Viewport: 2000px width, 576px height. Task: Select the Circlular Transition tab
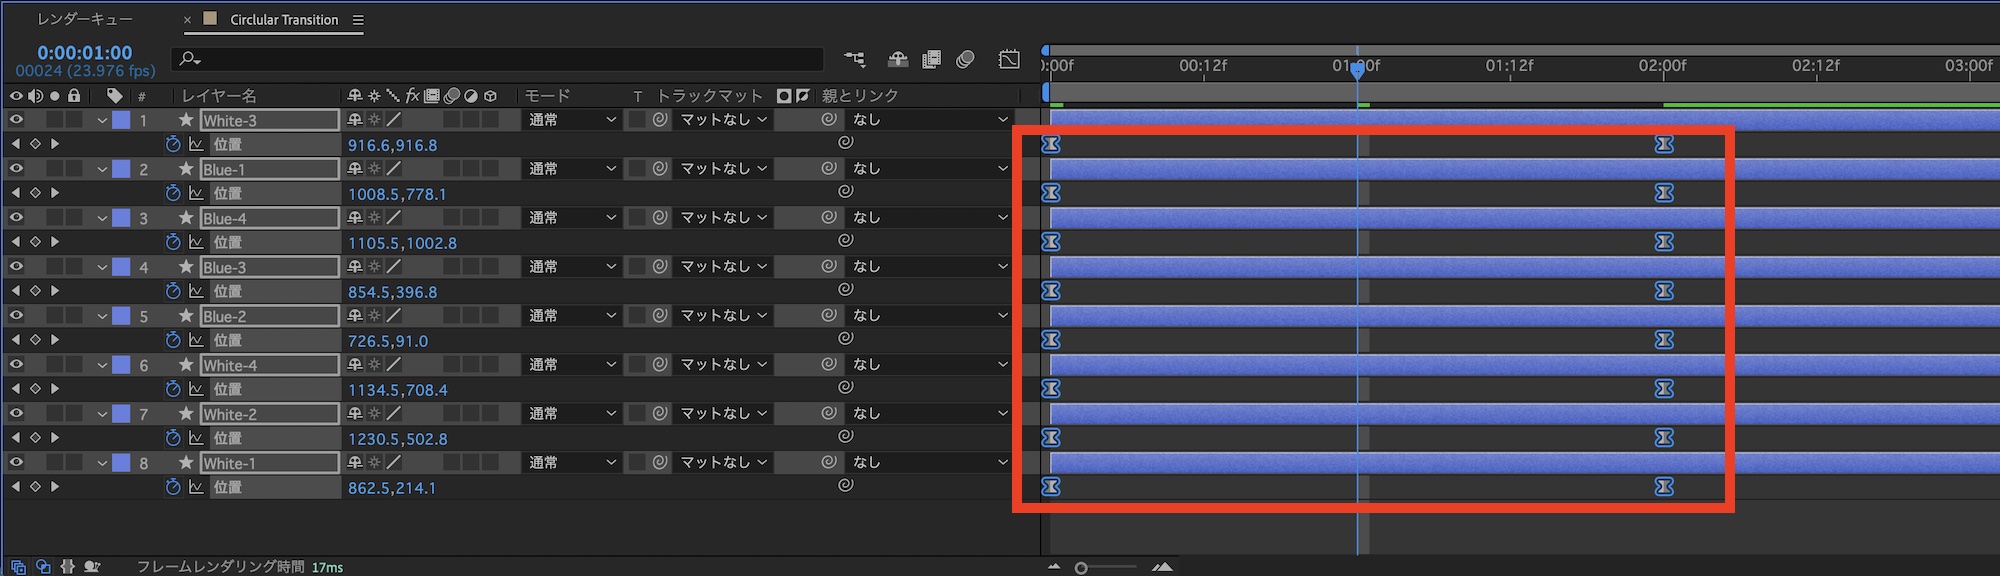point(284,19)
